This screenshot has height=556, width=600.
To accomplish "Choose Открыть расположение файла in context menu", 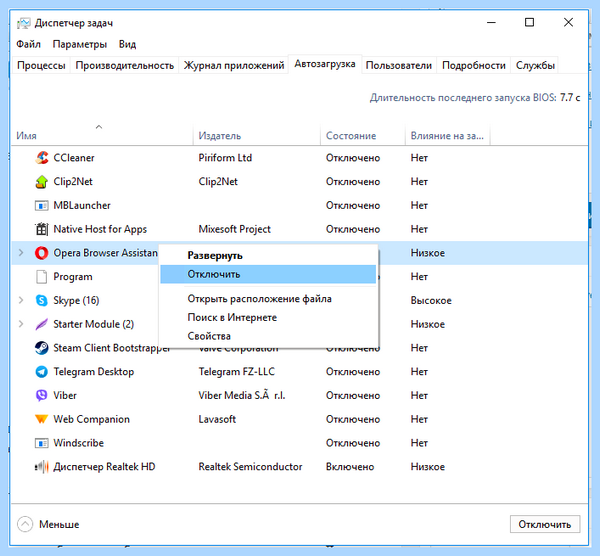I will [268, 299].
